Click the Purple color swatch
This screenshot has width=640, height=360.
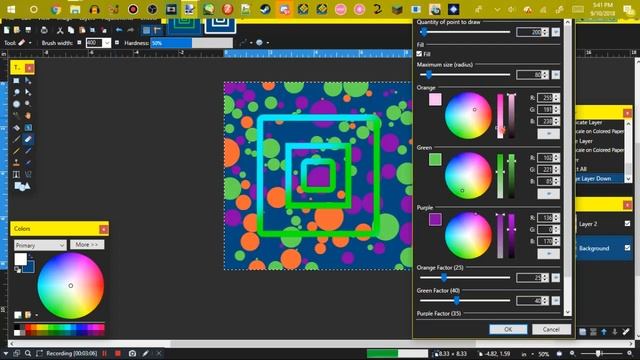click(x=435, y=219)
